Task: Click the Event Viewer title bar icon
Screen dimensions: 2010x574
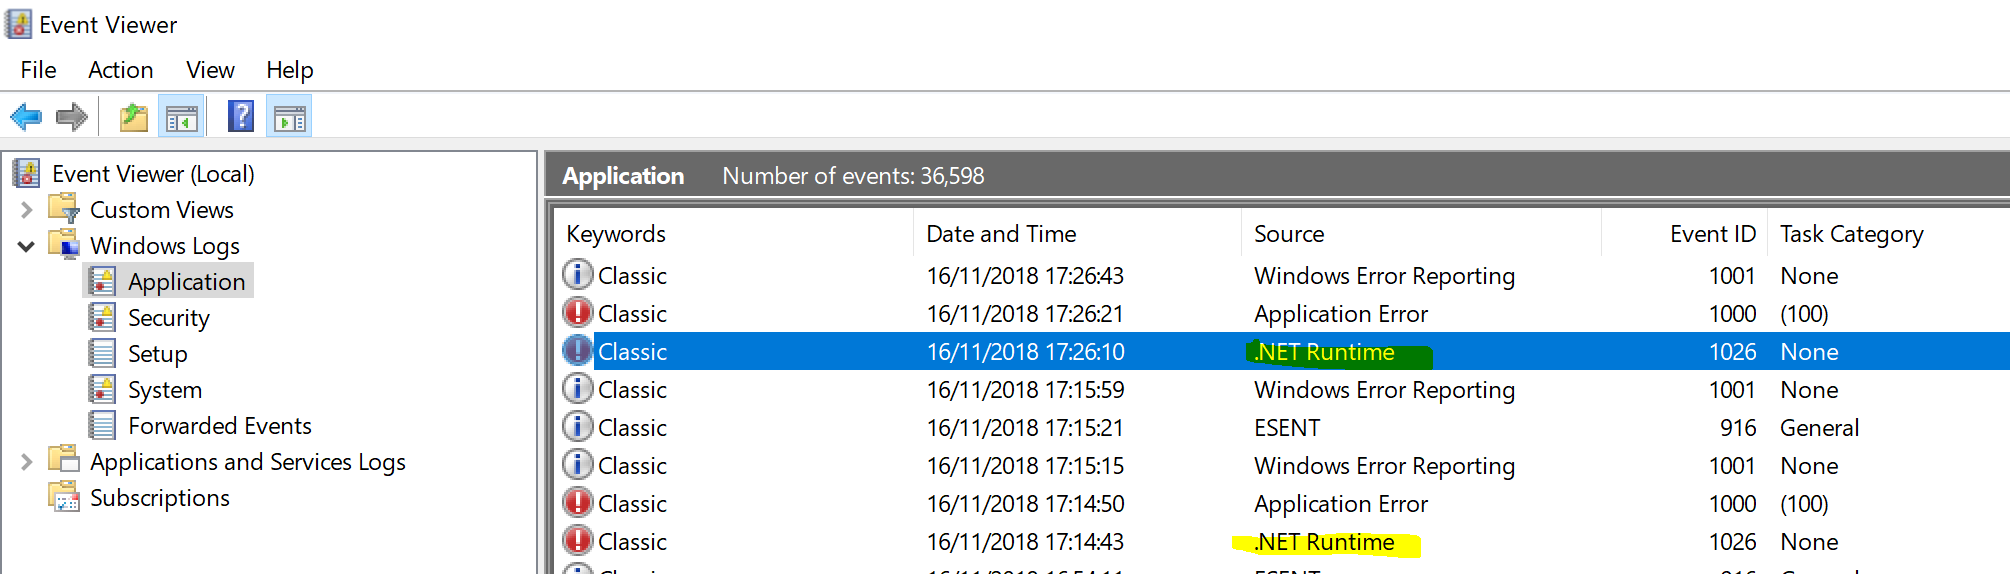Action: click(x=19, y=24)
